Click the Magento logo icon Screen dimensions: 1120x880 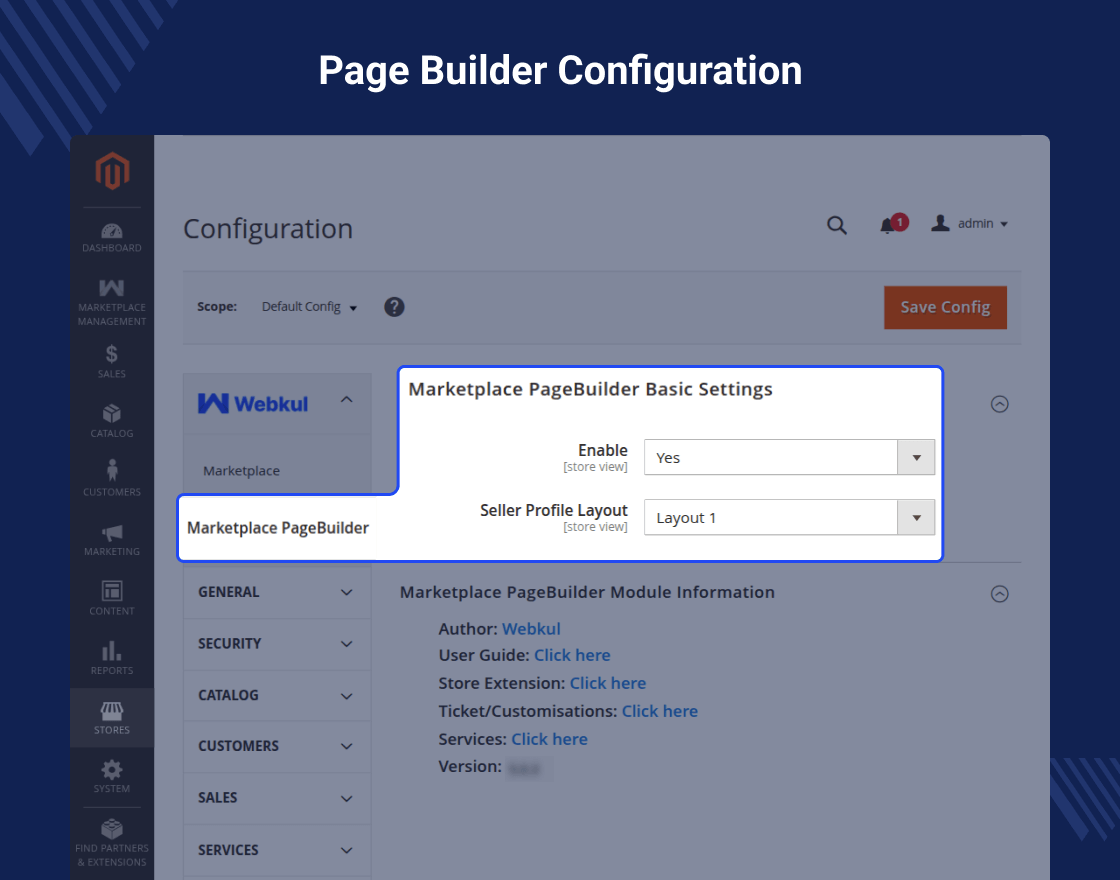112,171
